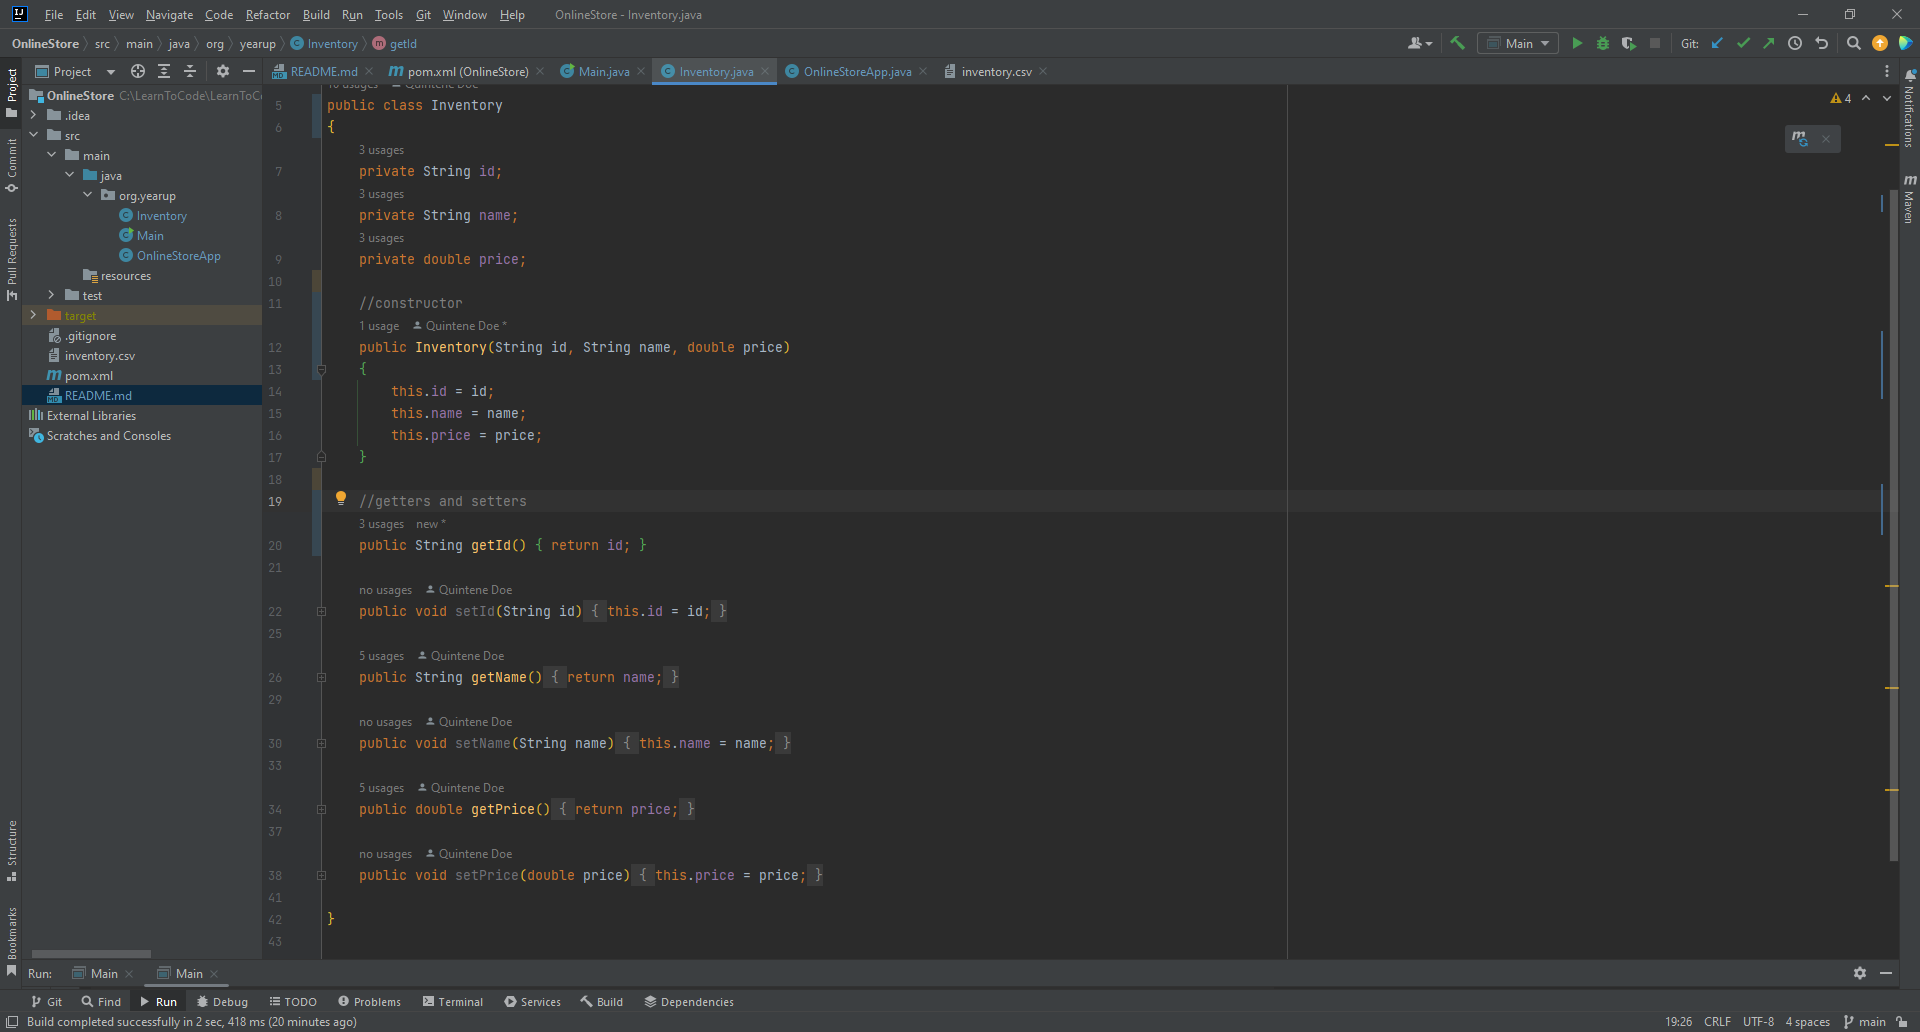Change CRLF line separator
The height and width of the screenshot is (1032, 1920).
(1717, 1021)
